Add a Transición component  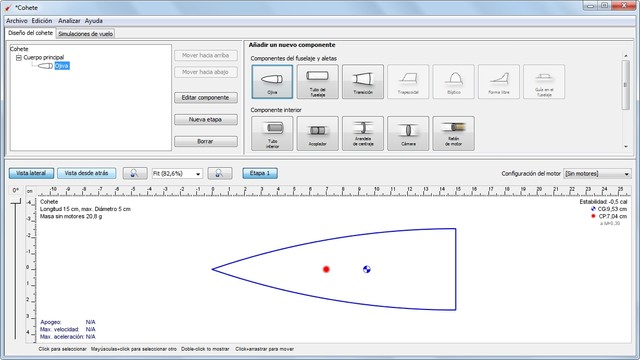[x=363, y=82]
